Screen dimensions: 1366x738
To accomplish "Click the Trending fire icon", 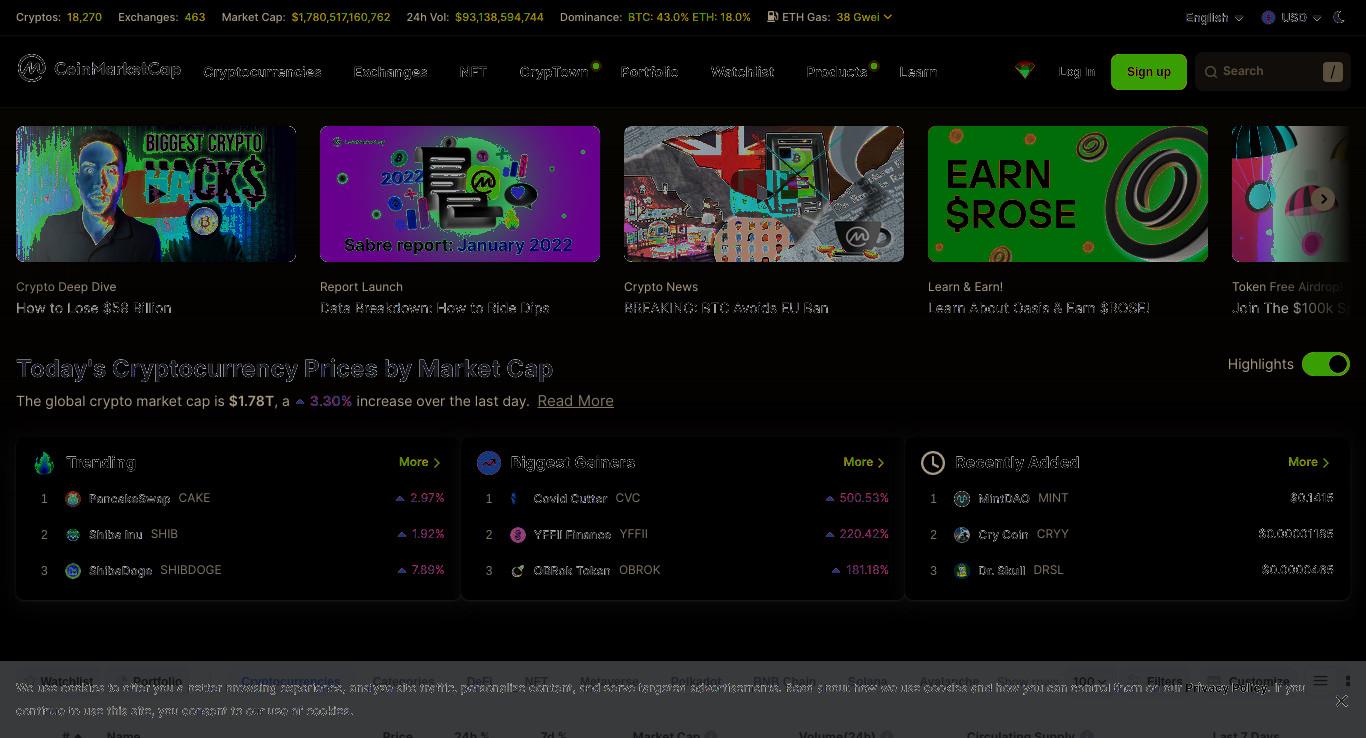I will (x=44, y=462).
